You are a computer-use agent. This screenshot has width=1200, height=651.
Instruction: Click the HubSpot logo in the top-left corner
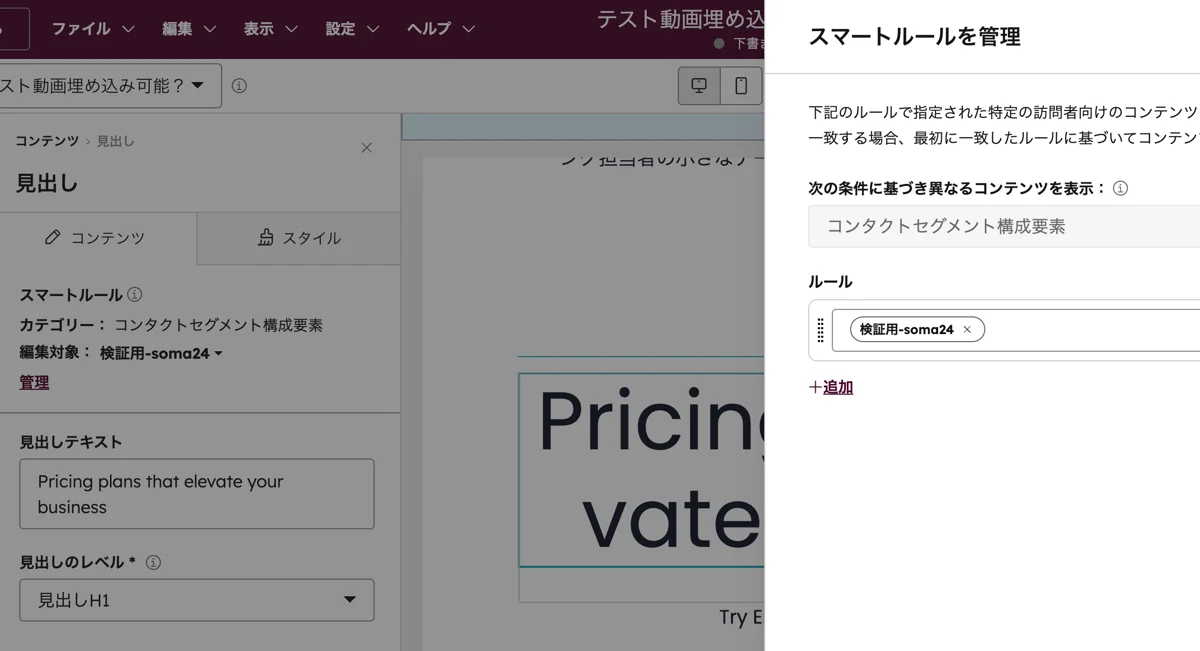12,27
